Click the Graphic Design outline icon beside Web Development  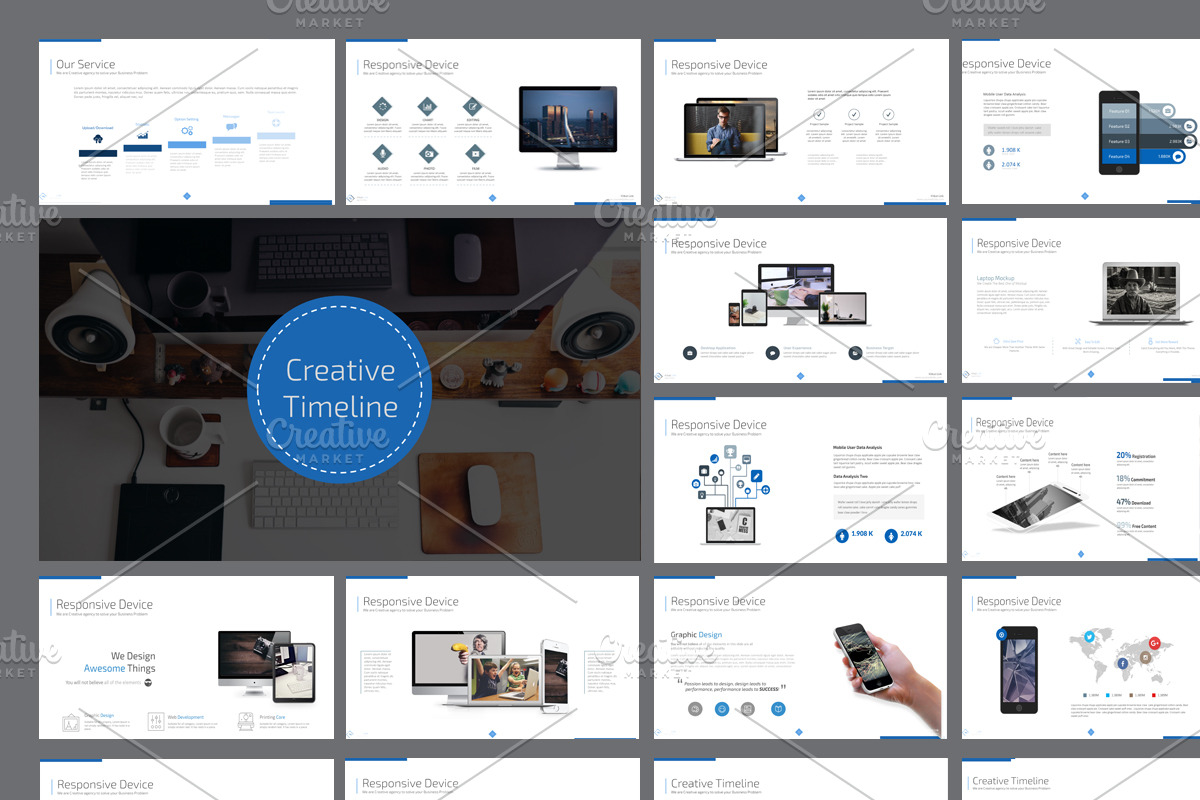click(71, 721)
